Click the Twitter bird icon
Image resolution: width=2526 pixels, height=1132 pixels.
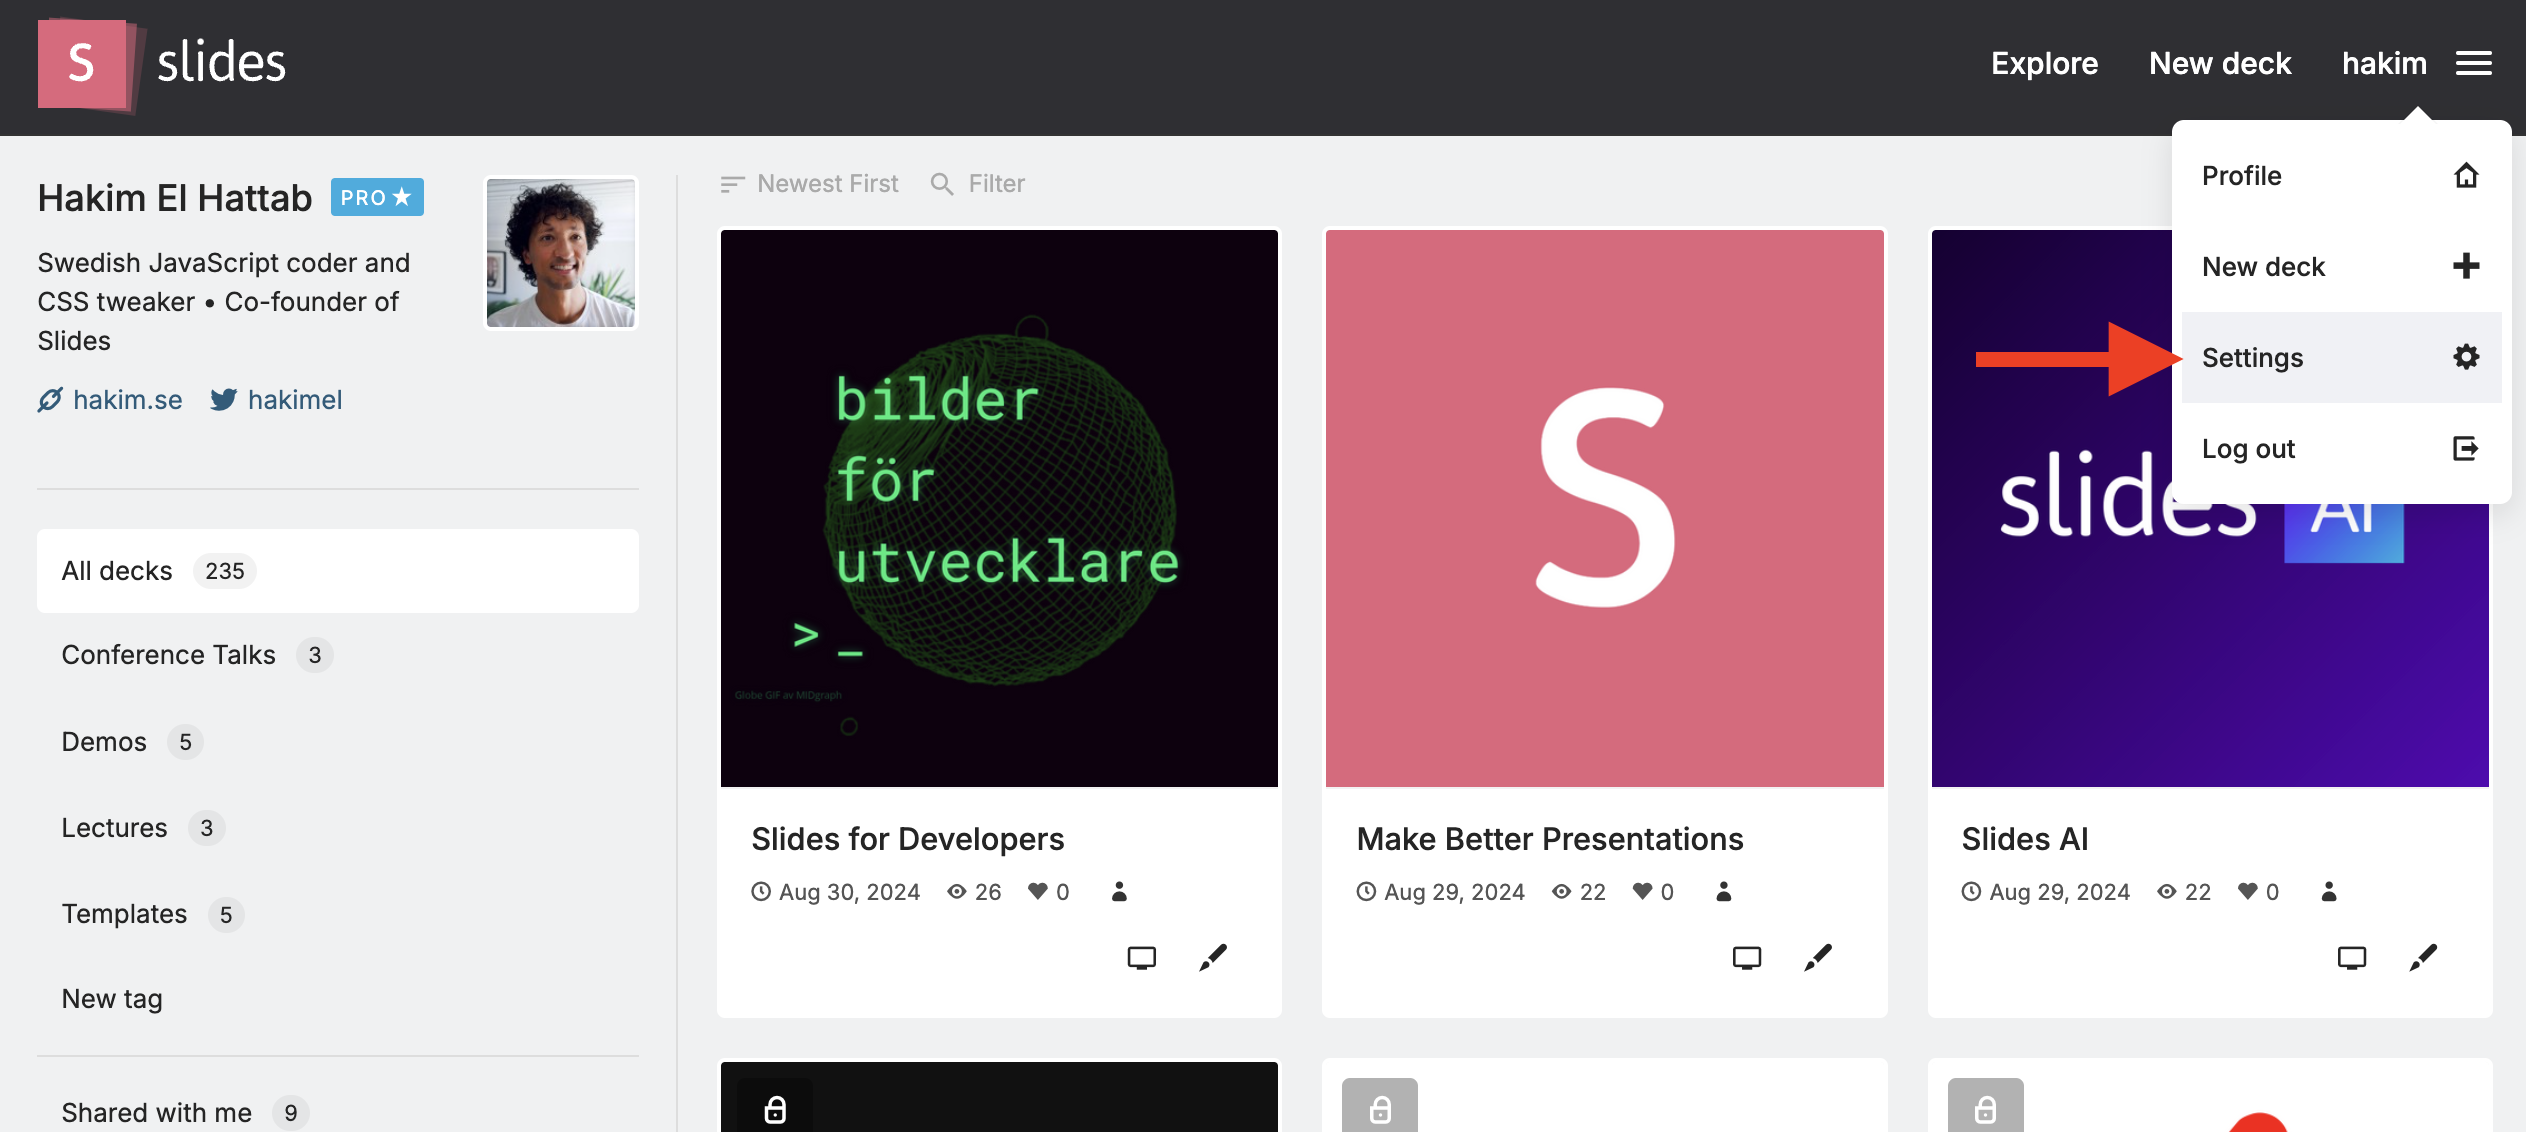223,400
